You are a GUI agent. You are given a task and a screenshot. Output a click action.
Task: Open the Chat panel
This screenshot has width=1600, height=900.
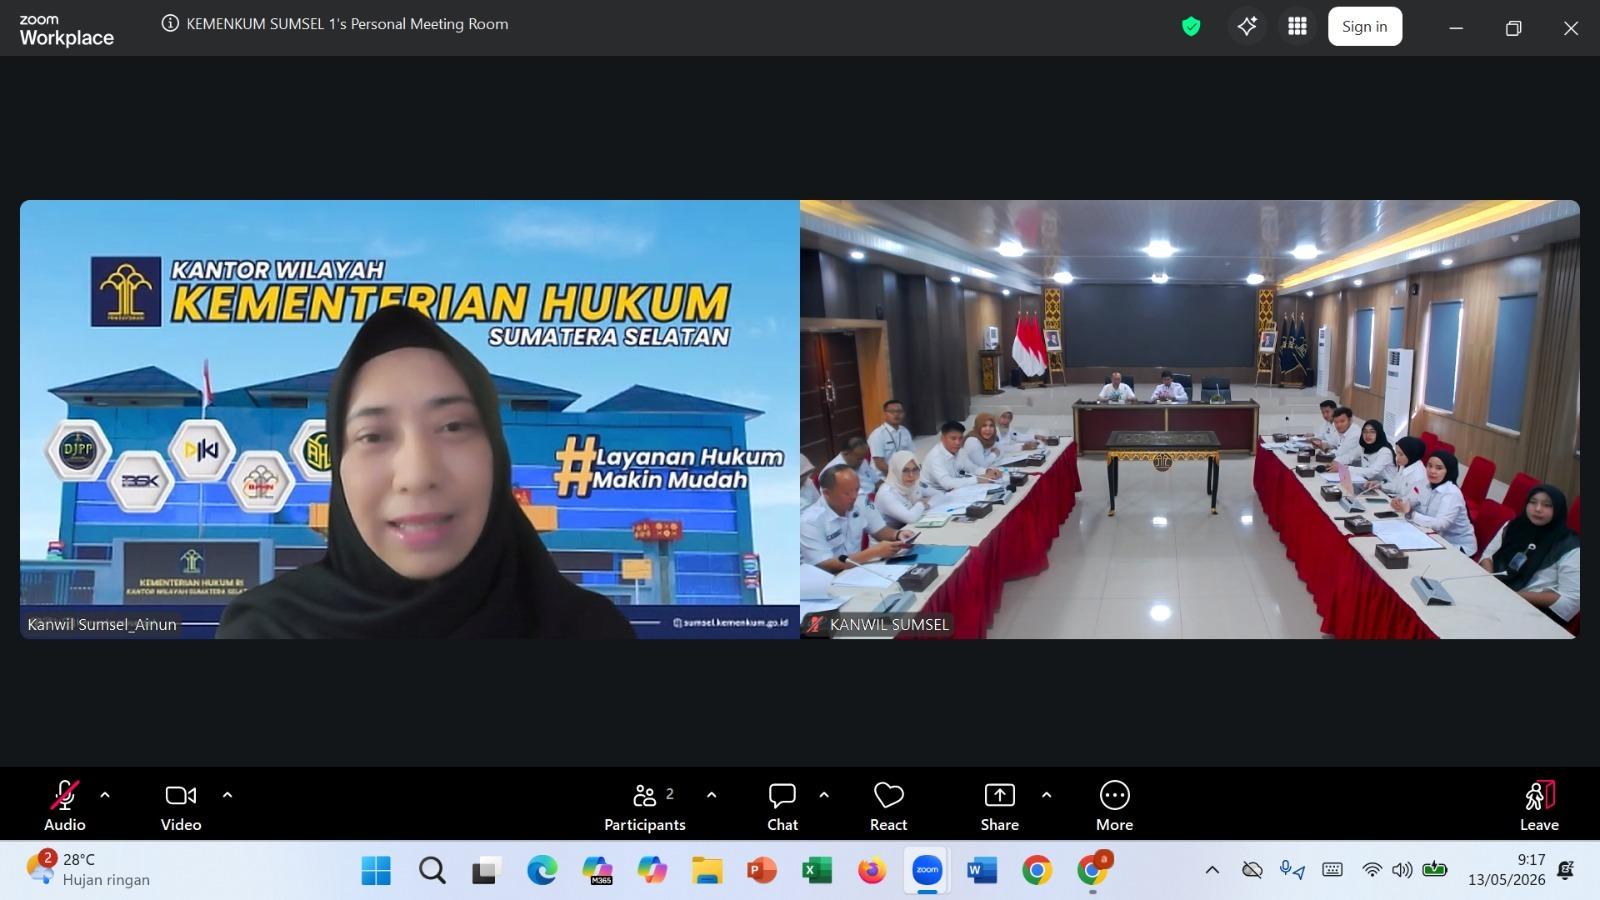(782, 805)
